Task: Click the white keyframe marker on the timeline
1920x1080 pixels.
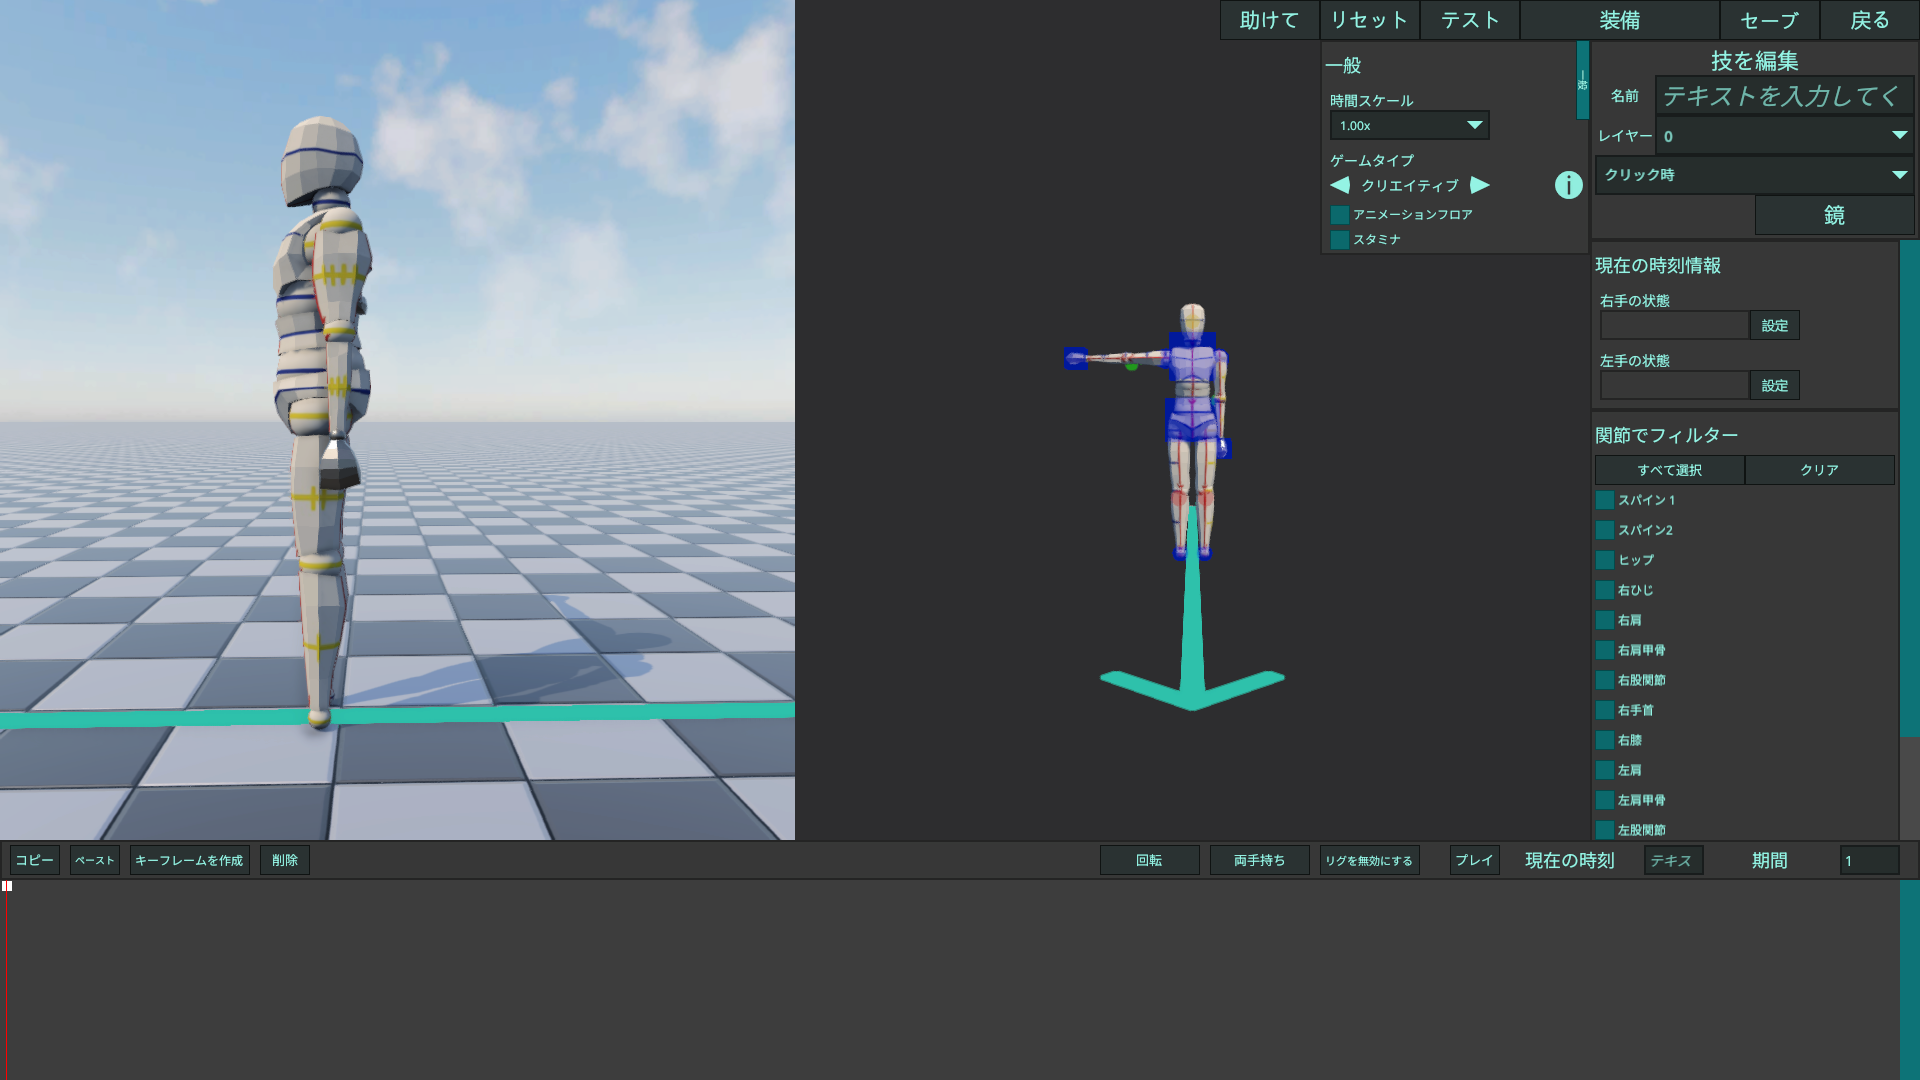Action: pyautogui.click(x=7, y=886)
